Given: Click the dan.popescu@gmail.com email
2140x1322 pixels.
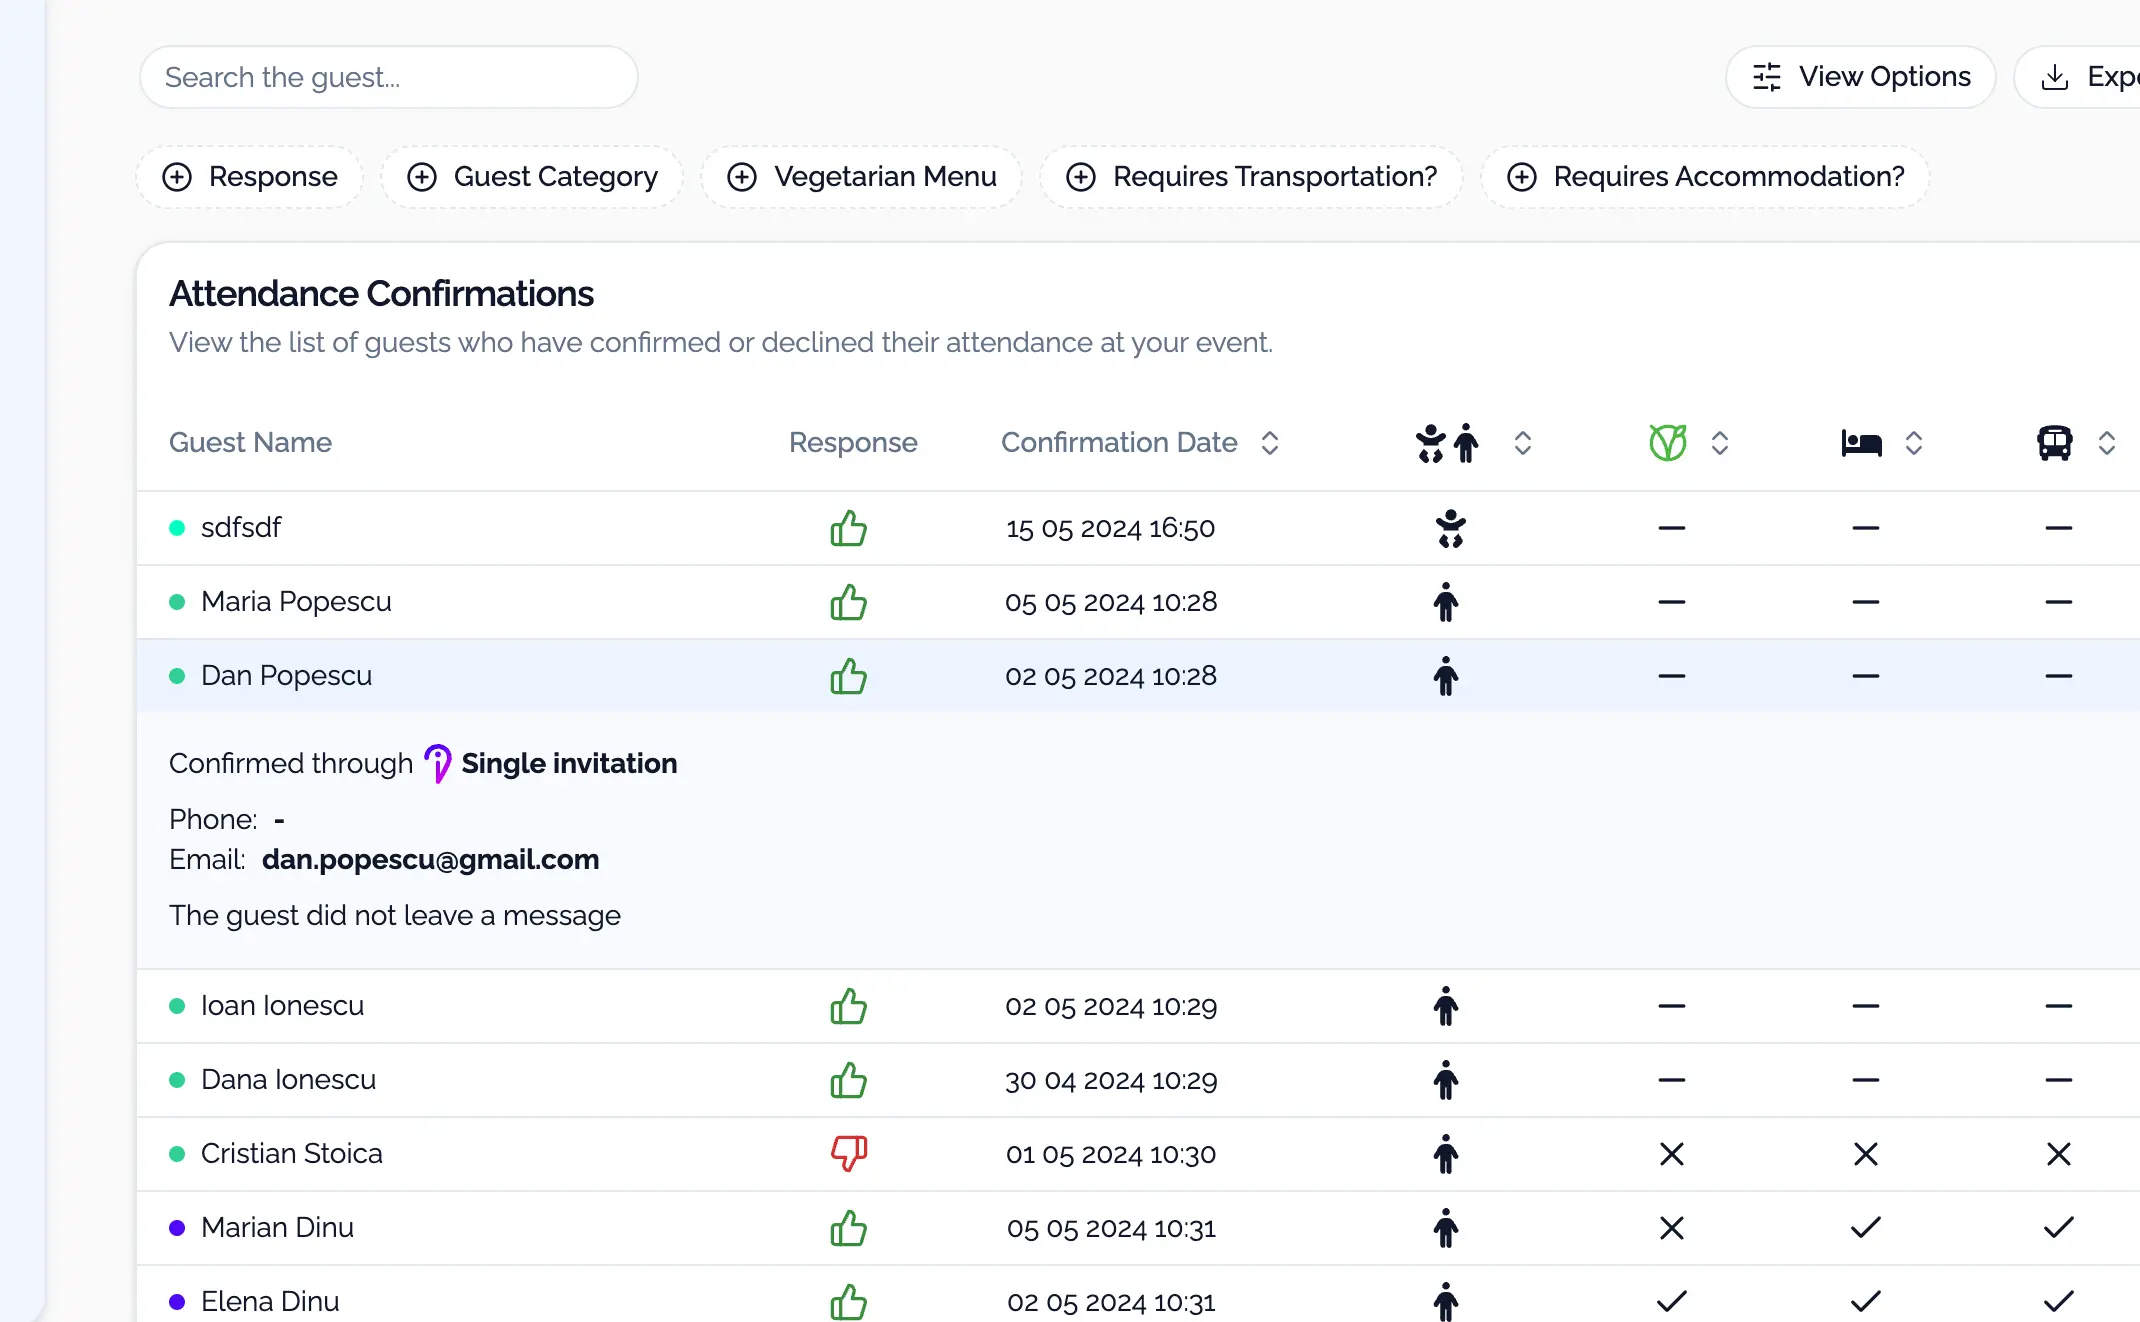Looking at the screenshot, I should tap(430, 860).
